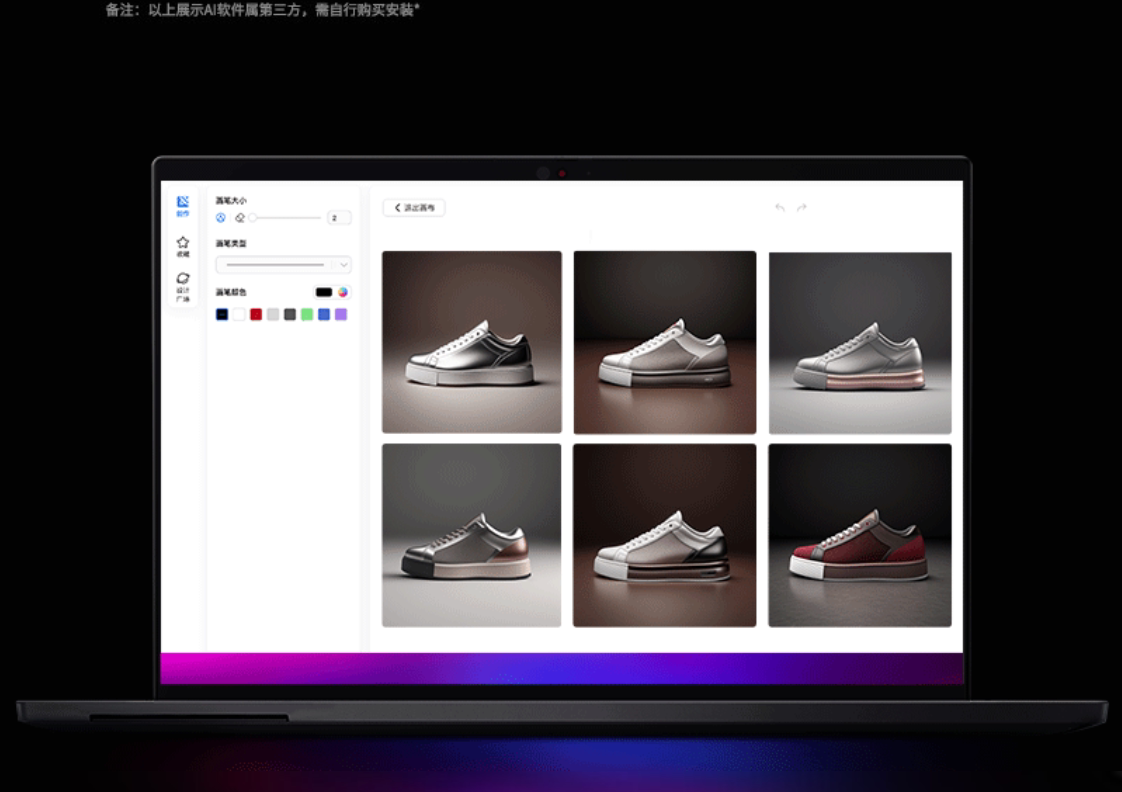Select the chrome silver sneaker image
This screenshot has height=792, width=1122.
[x=472, y=342]
